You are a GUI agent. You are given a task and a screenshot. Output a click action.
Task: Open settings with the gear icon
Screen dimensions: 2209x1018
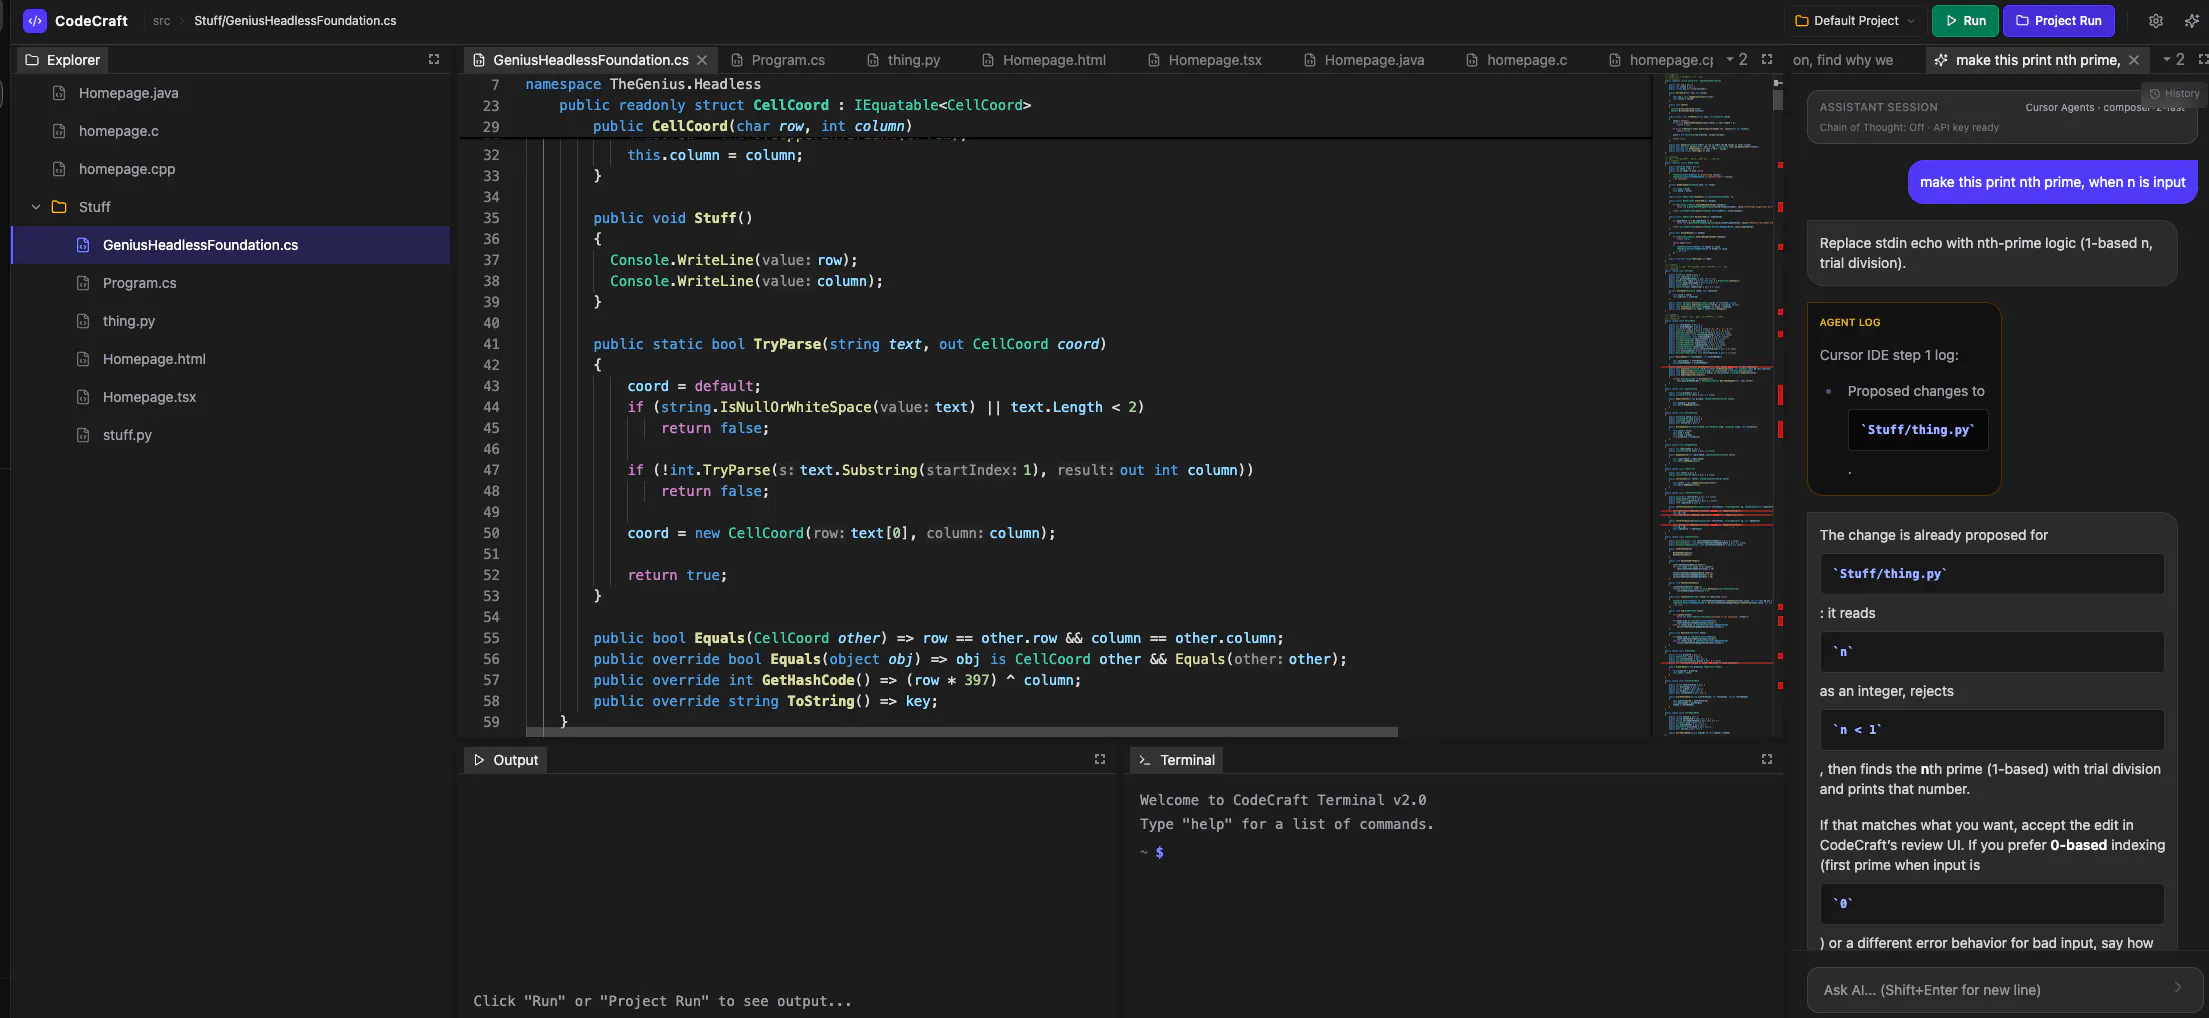click(2156, 21)
